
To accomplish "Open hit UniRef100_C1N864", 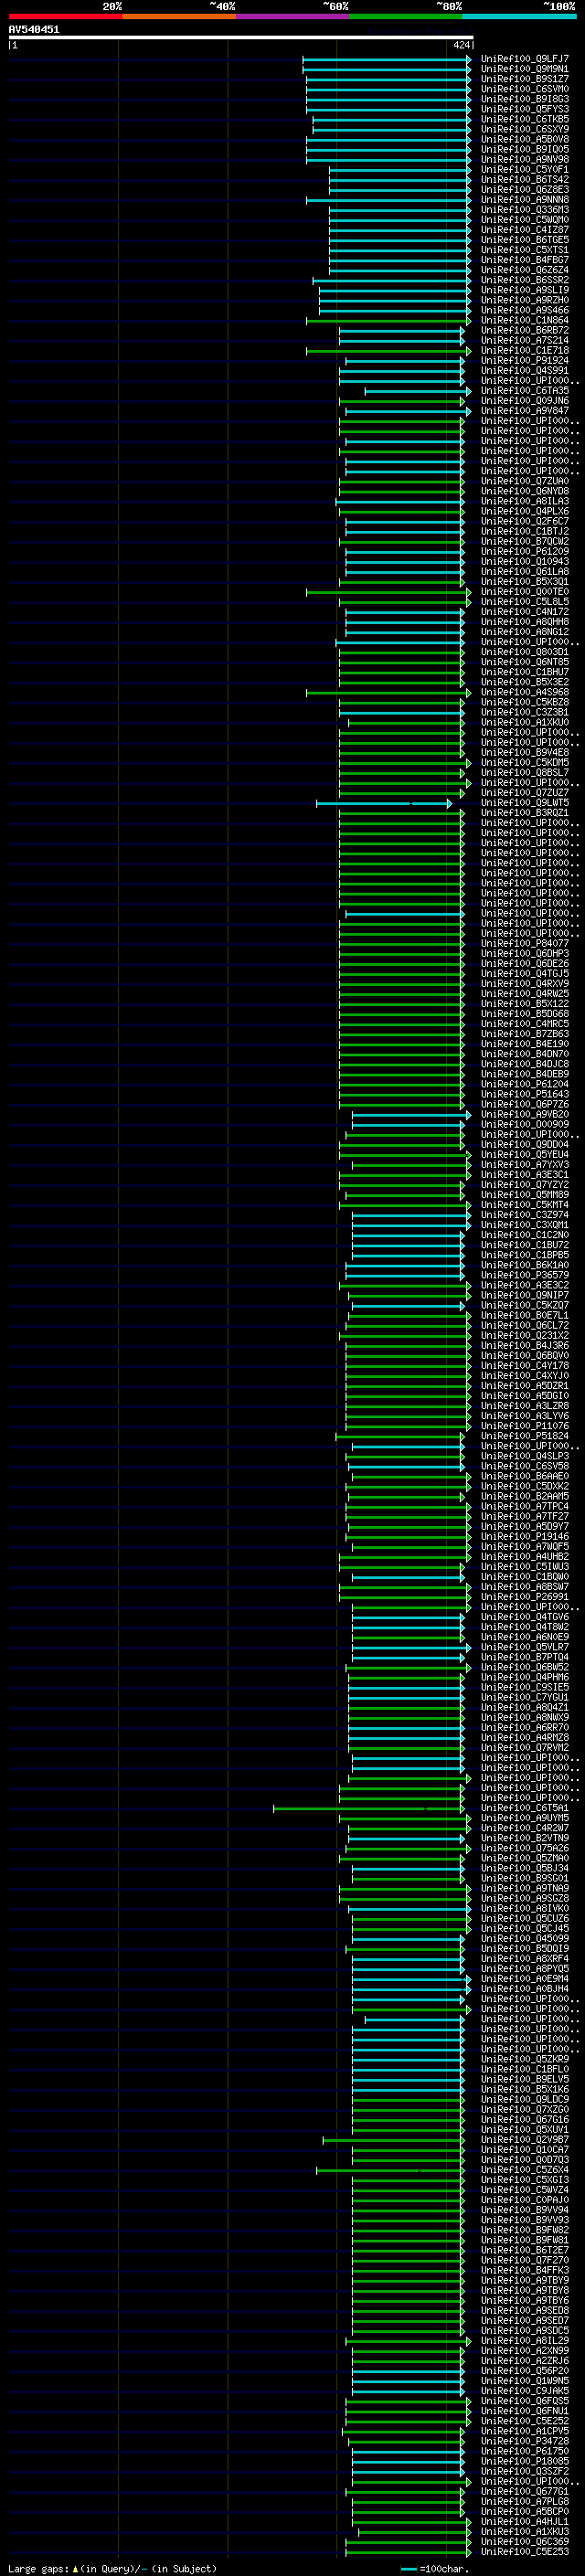I will coord(524,320).
